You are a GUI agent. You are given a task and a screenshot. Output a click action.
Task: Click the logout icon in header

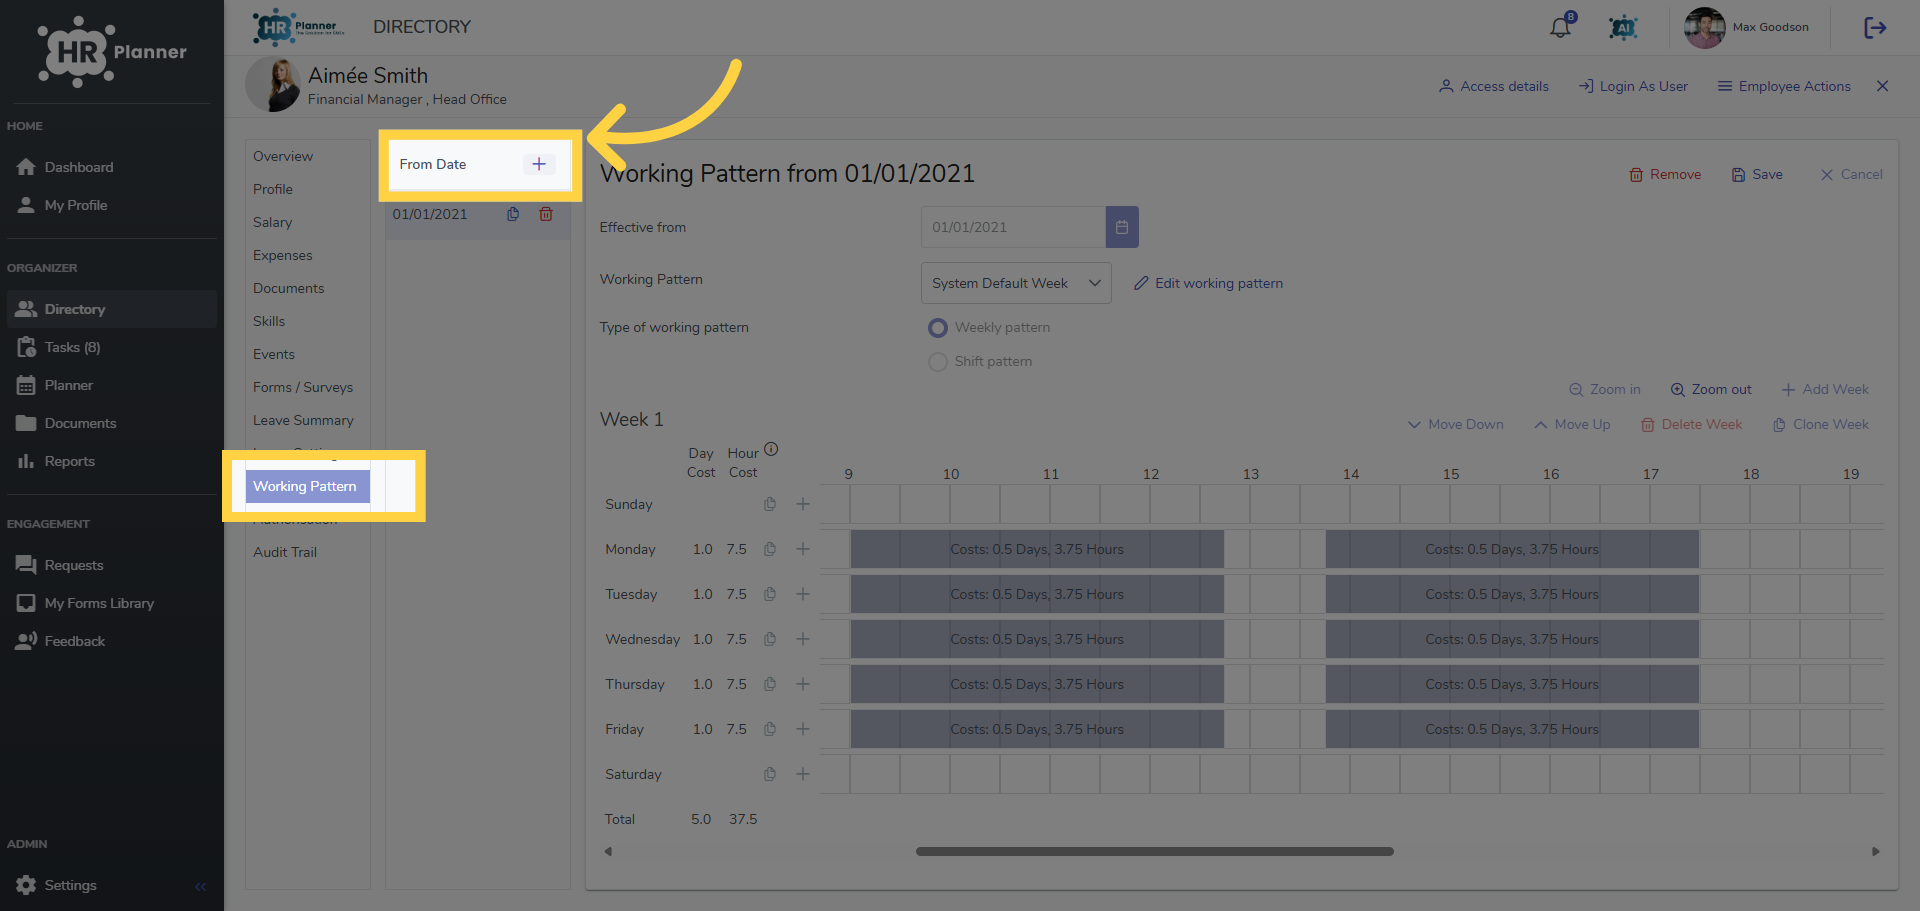click(x=1875, y=27)
